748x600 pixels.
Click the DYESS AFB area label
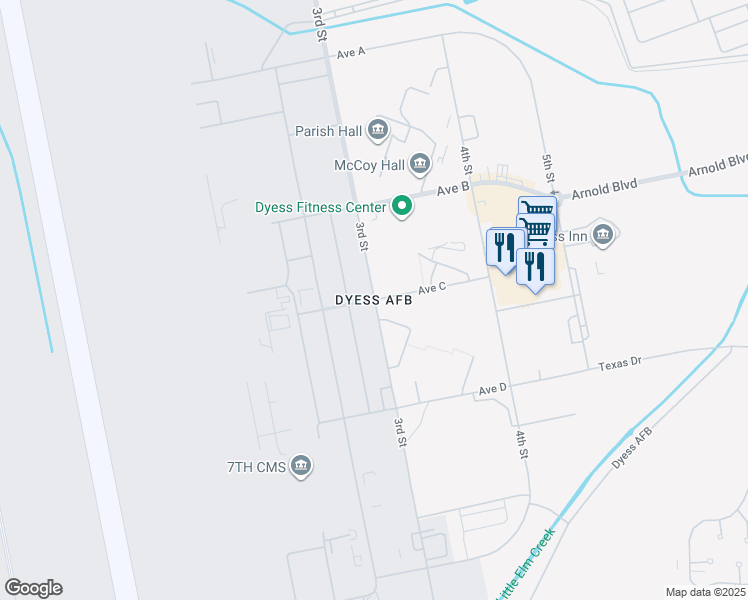pos(374,300)
